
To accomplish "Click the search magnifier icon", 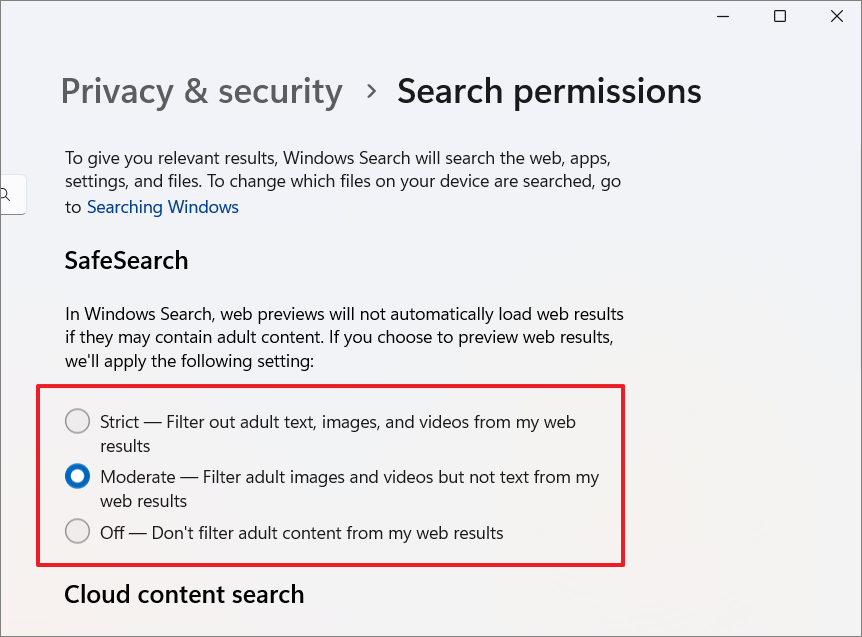I will [5, 194].
